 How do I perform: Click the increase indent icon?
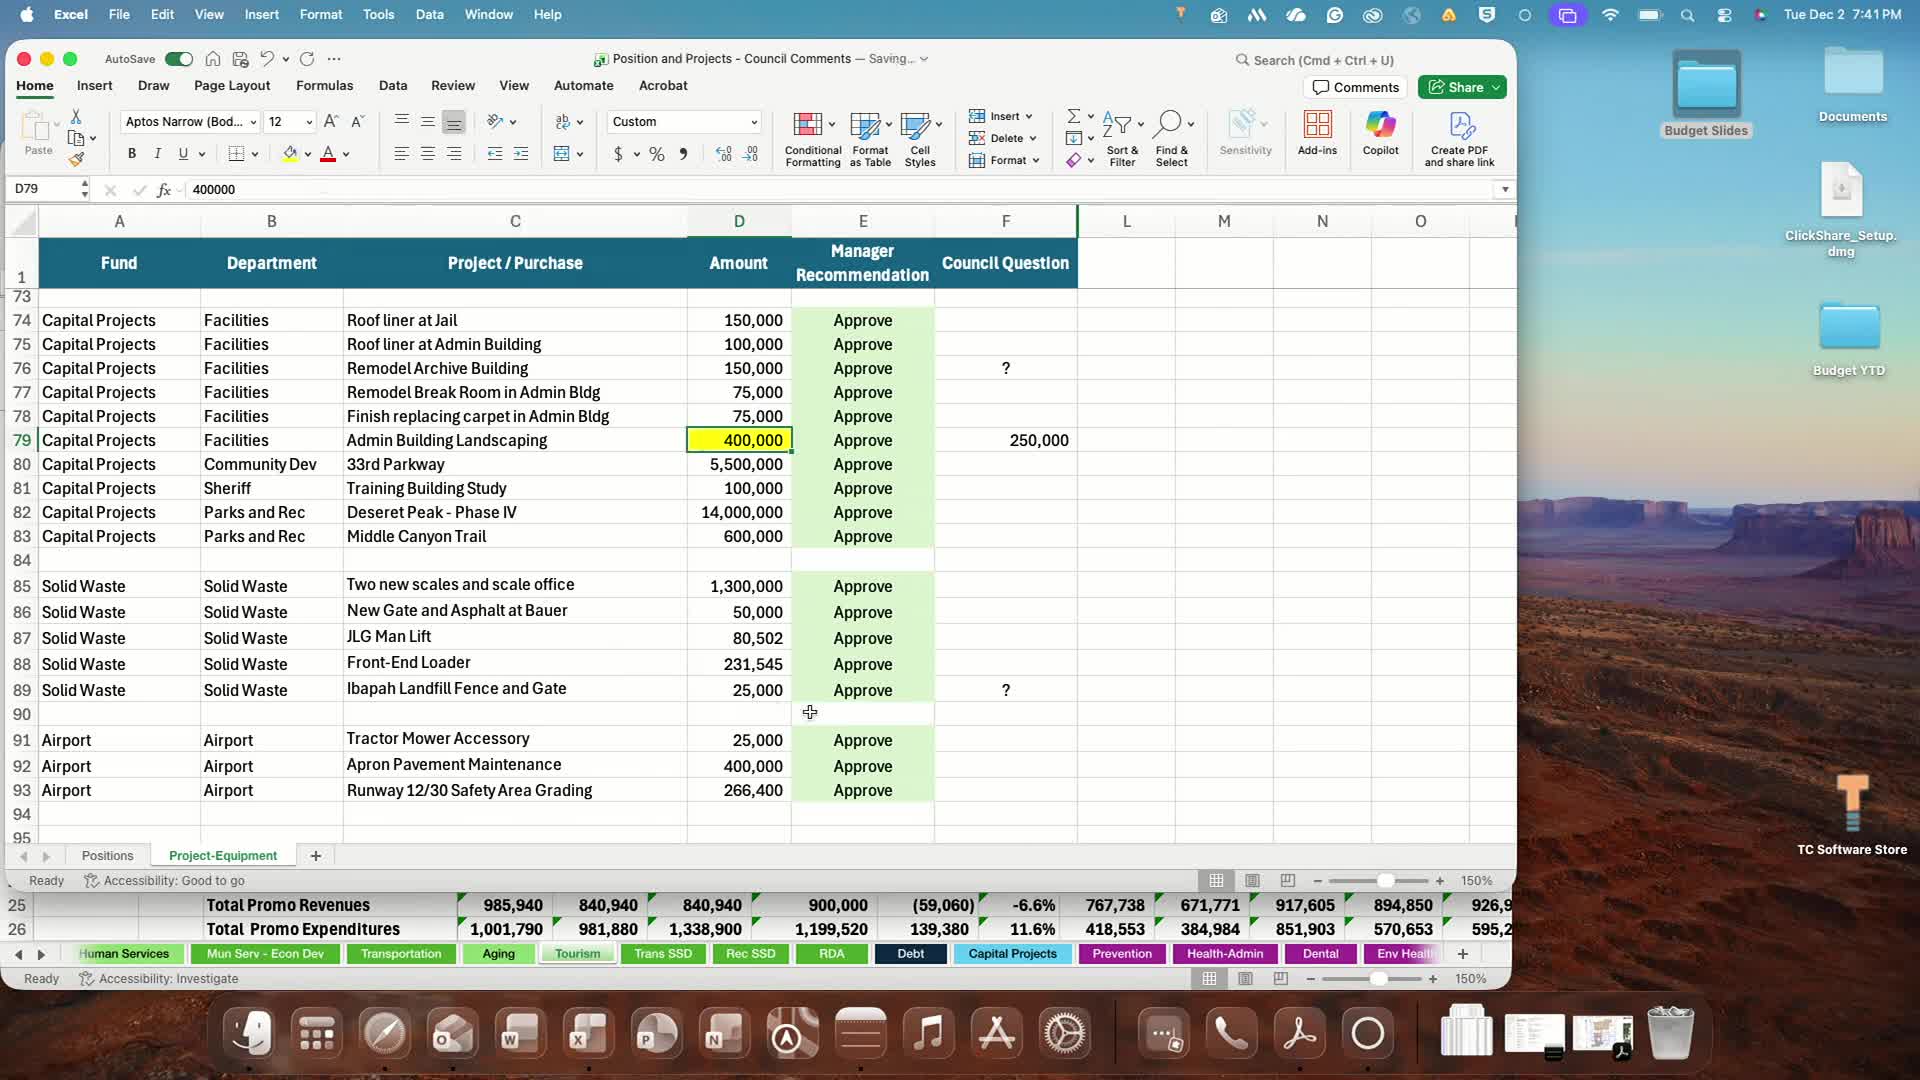click(521, 154)
